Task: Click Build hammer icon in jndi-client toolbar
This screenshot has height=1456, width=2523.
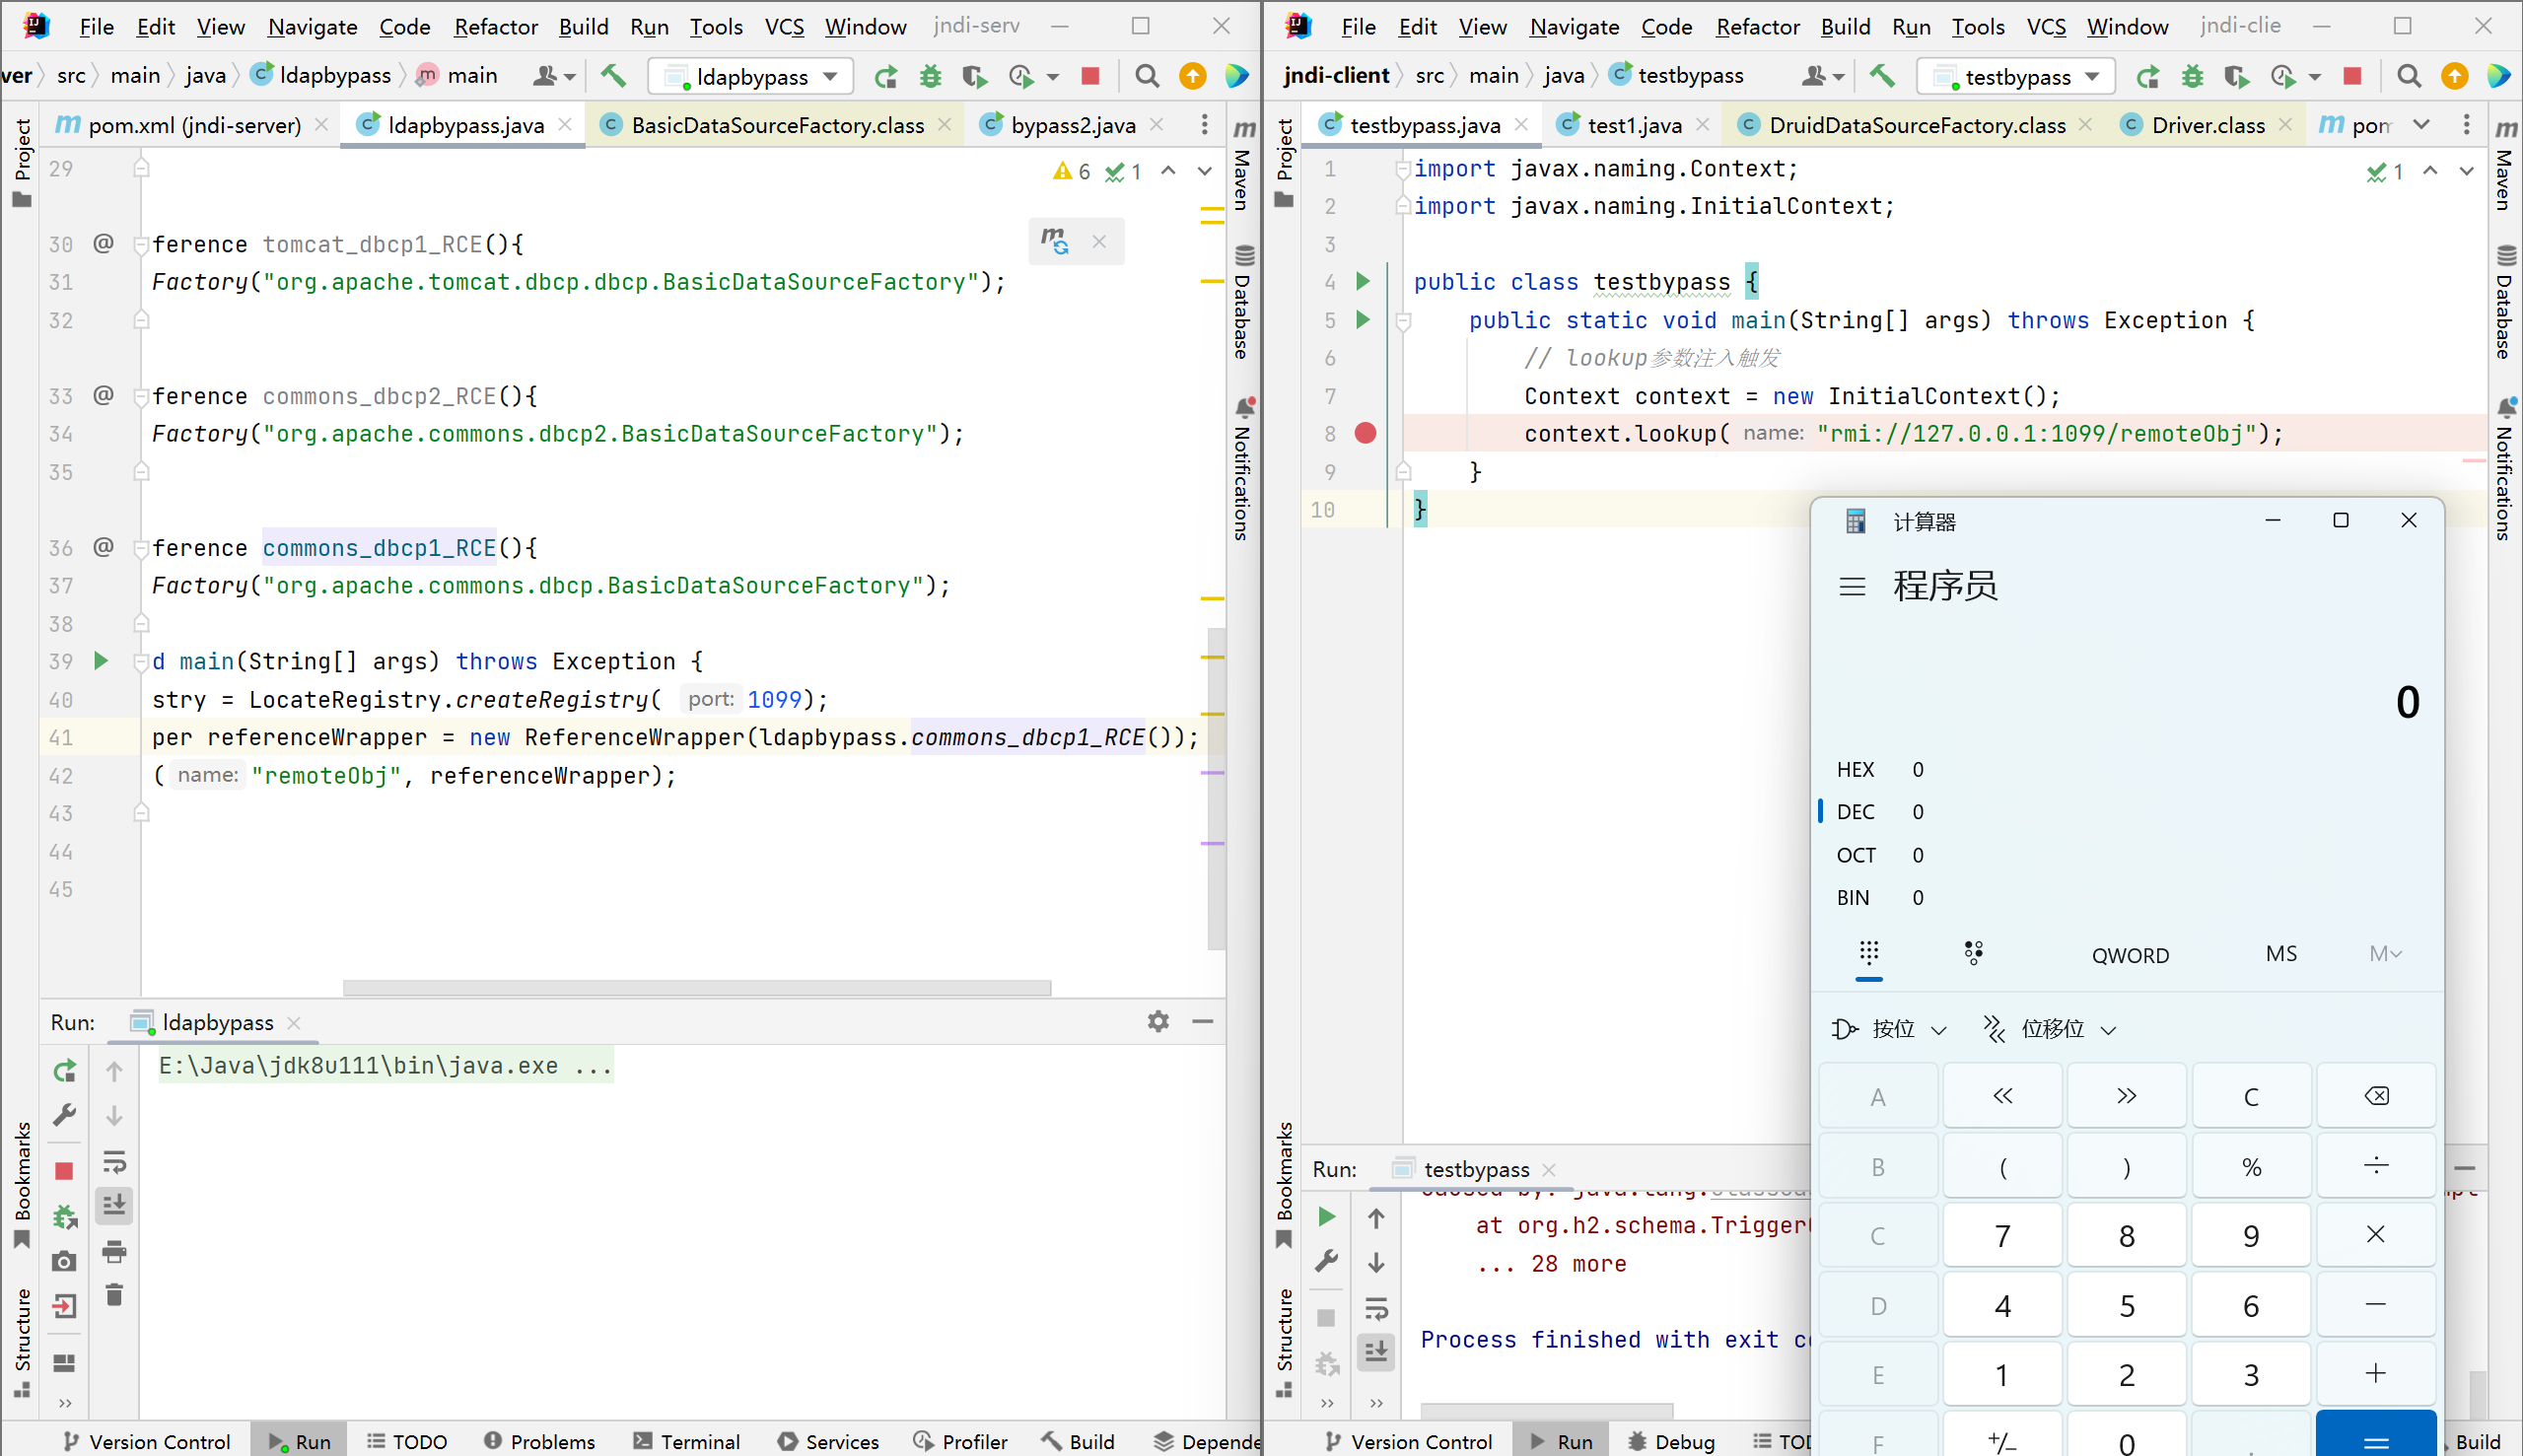Action: [1882, 76]
